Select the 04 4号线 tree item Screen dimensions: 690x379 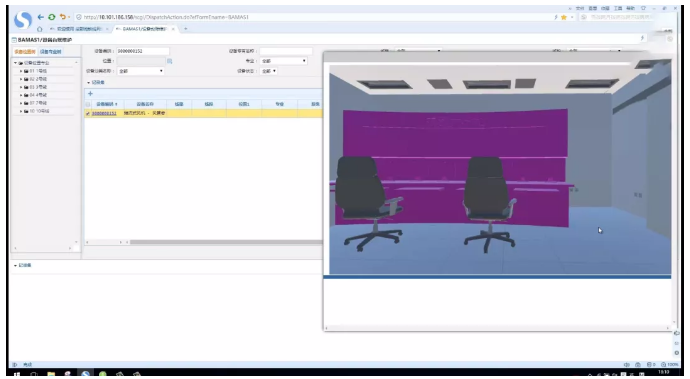click(x=38, y=95)
